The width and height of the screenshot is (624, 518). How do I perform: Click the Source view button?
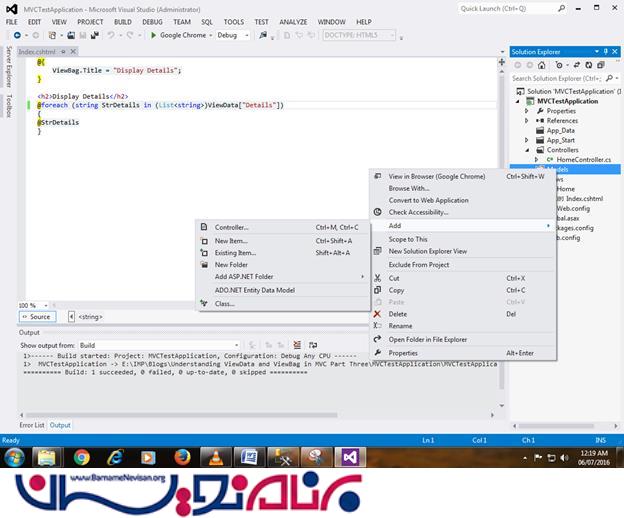click(36, 317)
